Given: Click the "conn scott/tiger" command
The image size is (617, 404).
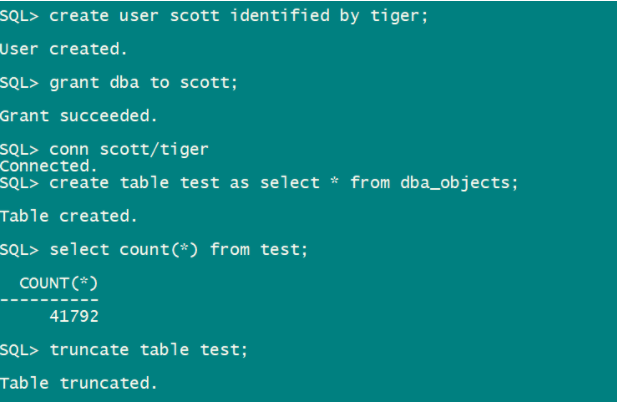Looking at the screenshot, I should [x=128, y=149].
